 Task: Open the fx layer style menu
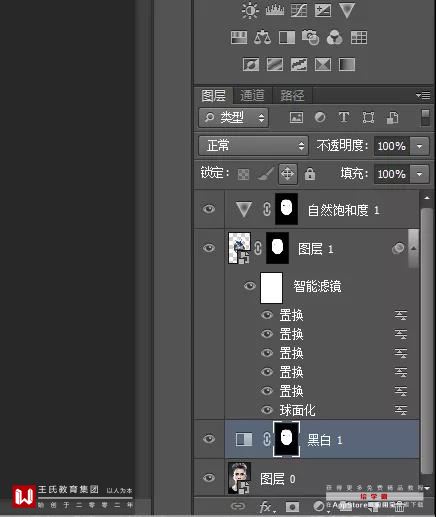click(x=266, y=507)
